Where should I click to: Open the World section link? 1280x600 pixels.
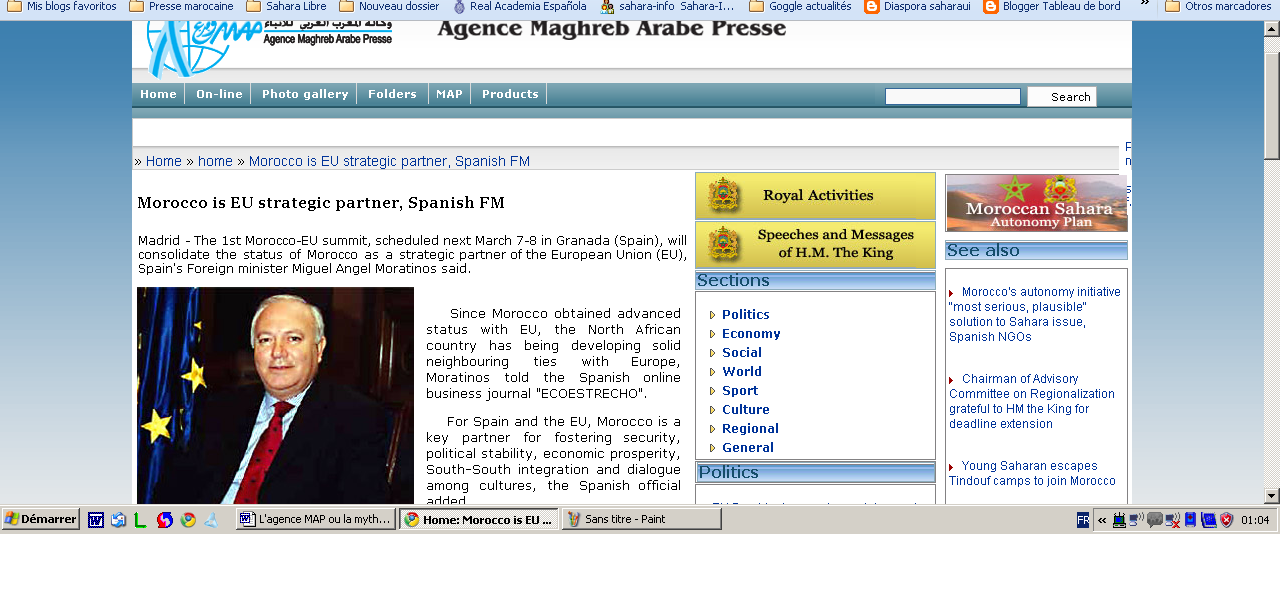[x=742, y=371]
